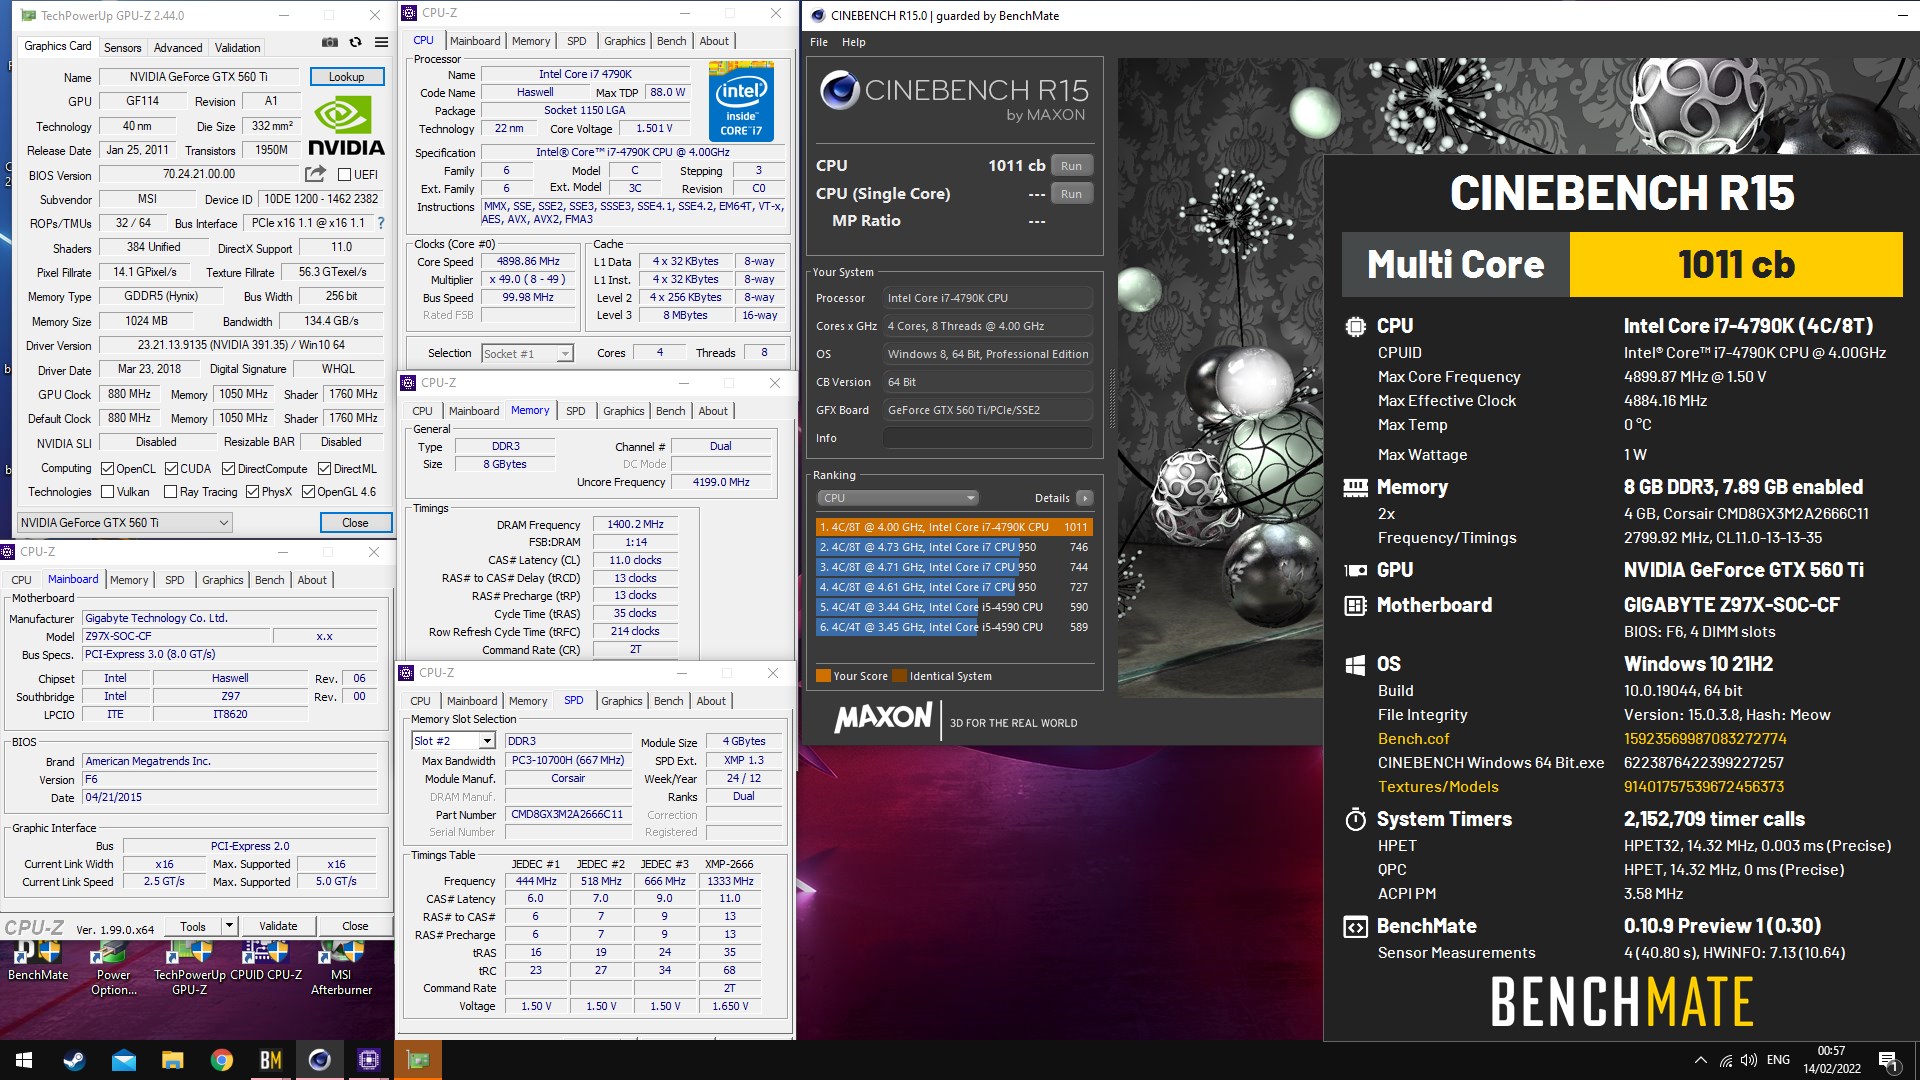Click the GPU-Z Close button
The width and height of the screenshot is (1920, 1080).
tap(355, 522)
